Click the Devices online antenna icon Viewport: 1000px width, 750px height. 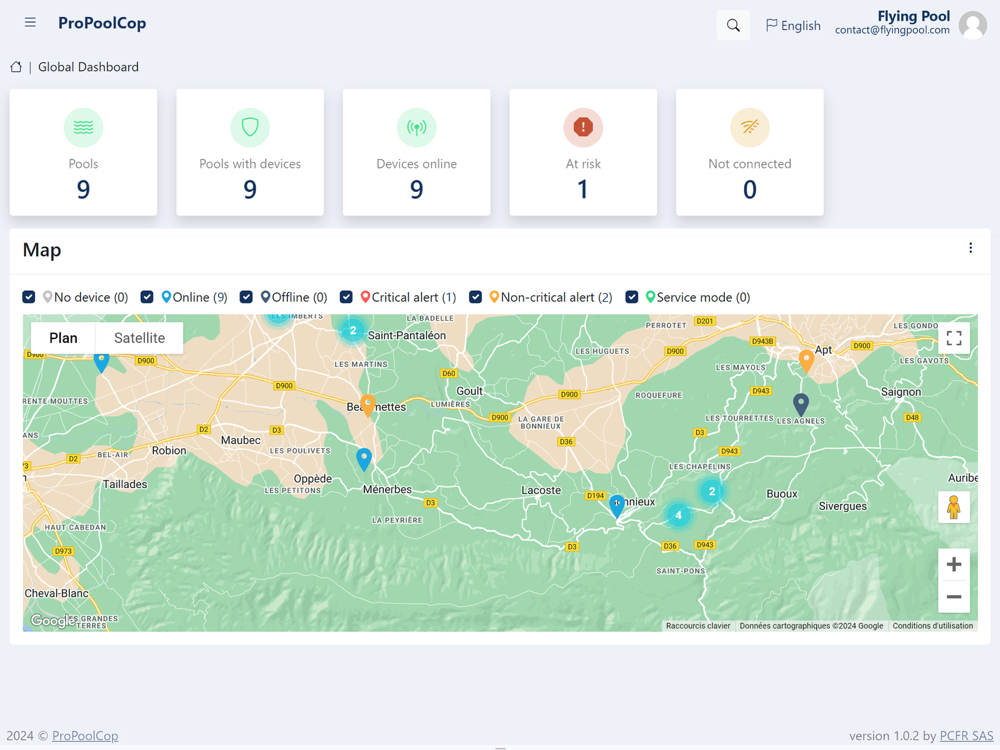(416, 128)
